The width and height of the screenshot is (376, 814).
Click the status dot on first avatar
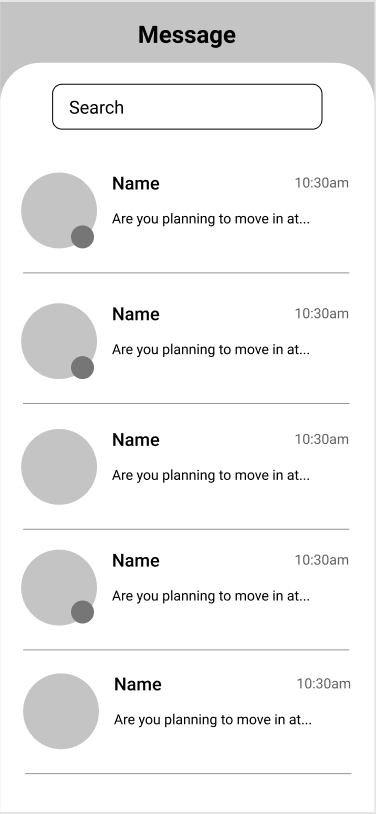pyautogui.click(x=83, y=237)
